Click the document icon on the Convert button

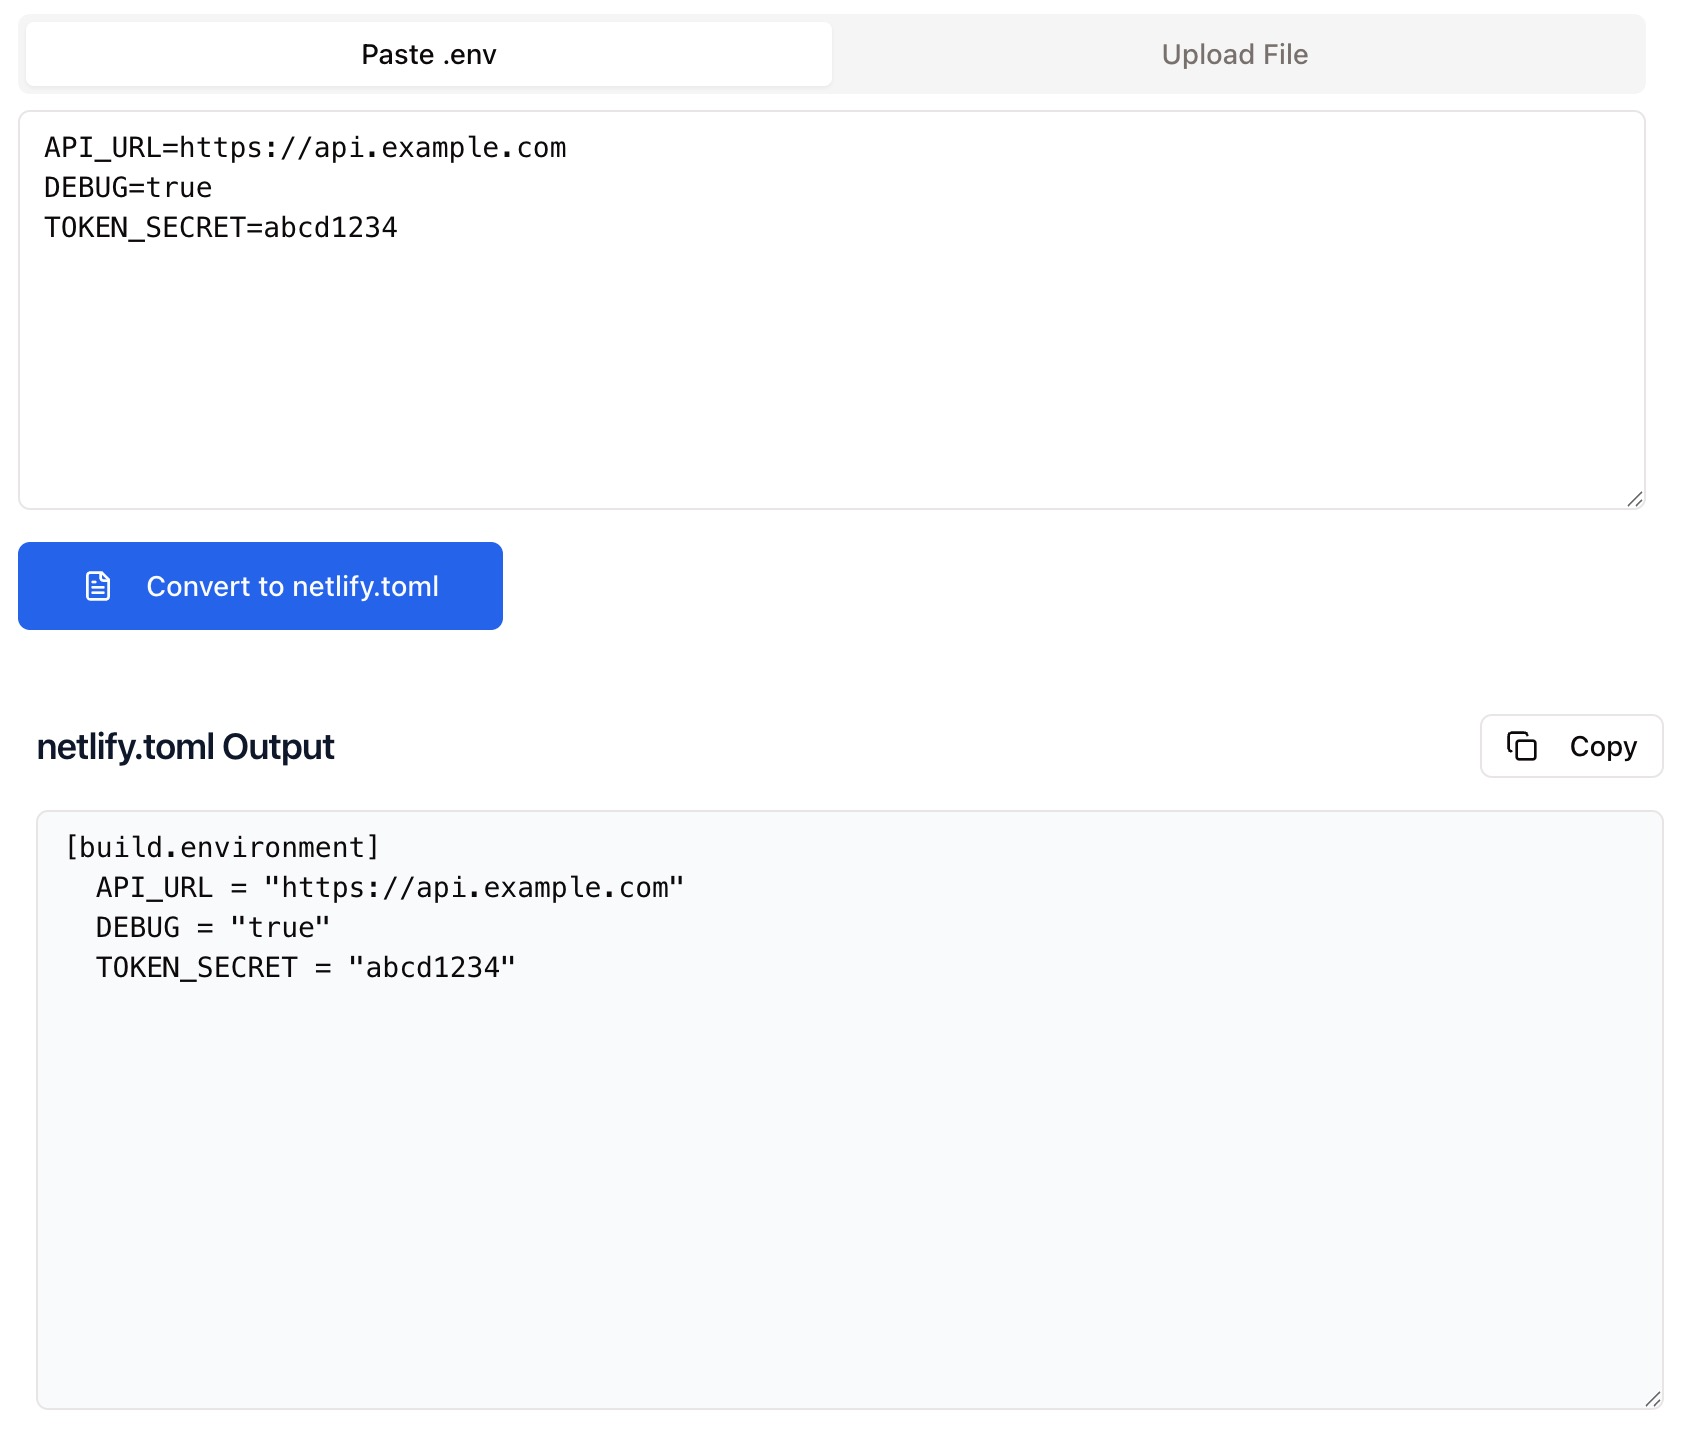(x=98, y=586)
